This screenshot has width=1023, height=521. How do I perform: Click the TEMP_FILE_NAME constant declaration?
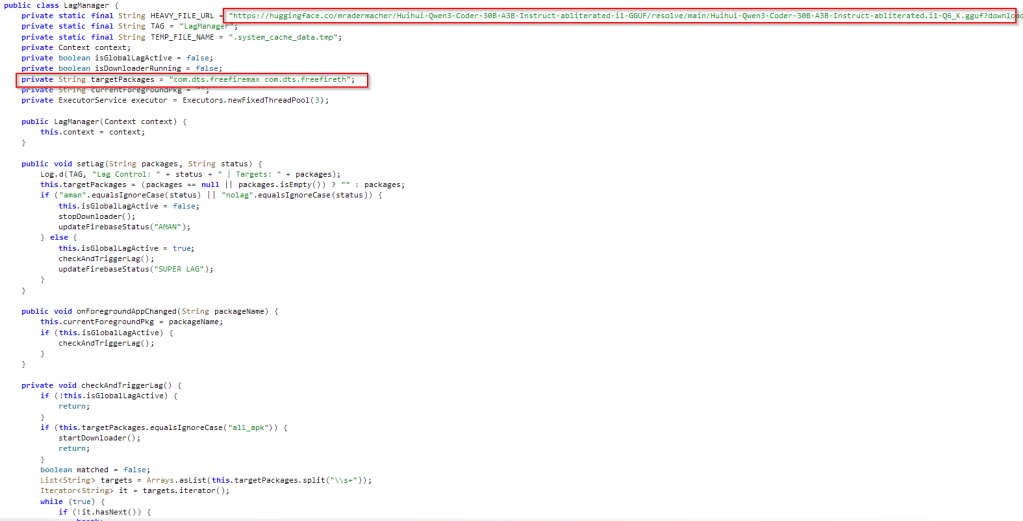(x=180, y=37)
